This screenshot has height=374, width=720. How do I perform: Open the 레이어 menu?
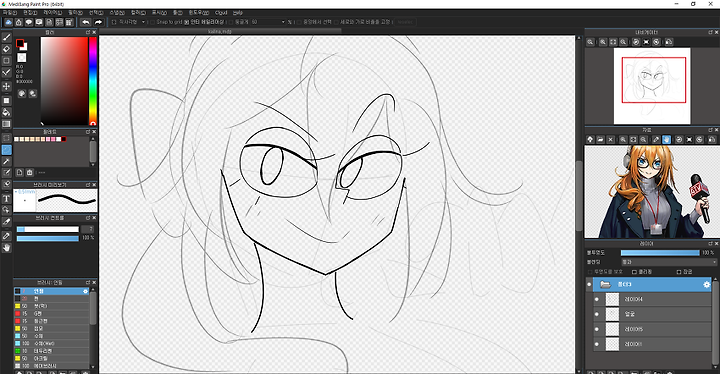tap(52, 13)
